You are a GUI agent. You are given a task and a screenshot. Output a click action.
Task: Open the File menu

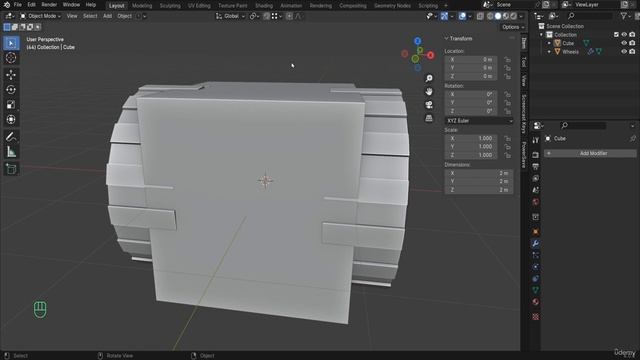[x=18, y=5]
